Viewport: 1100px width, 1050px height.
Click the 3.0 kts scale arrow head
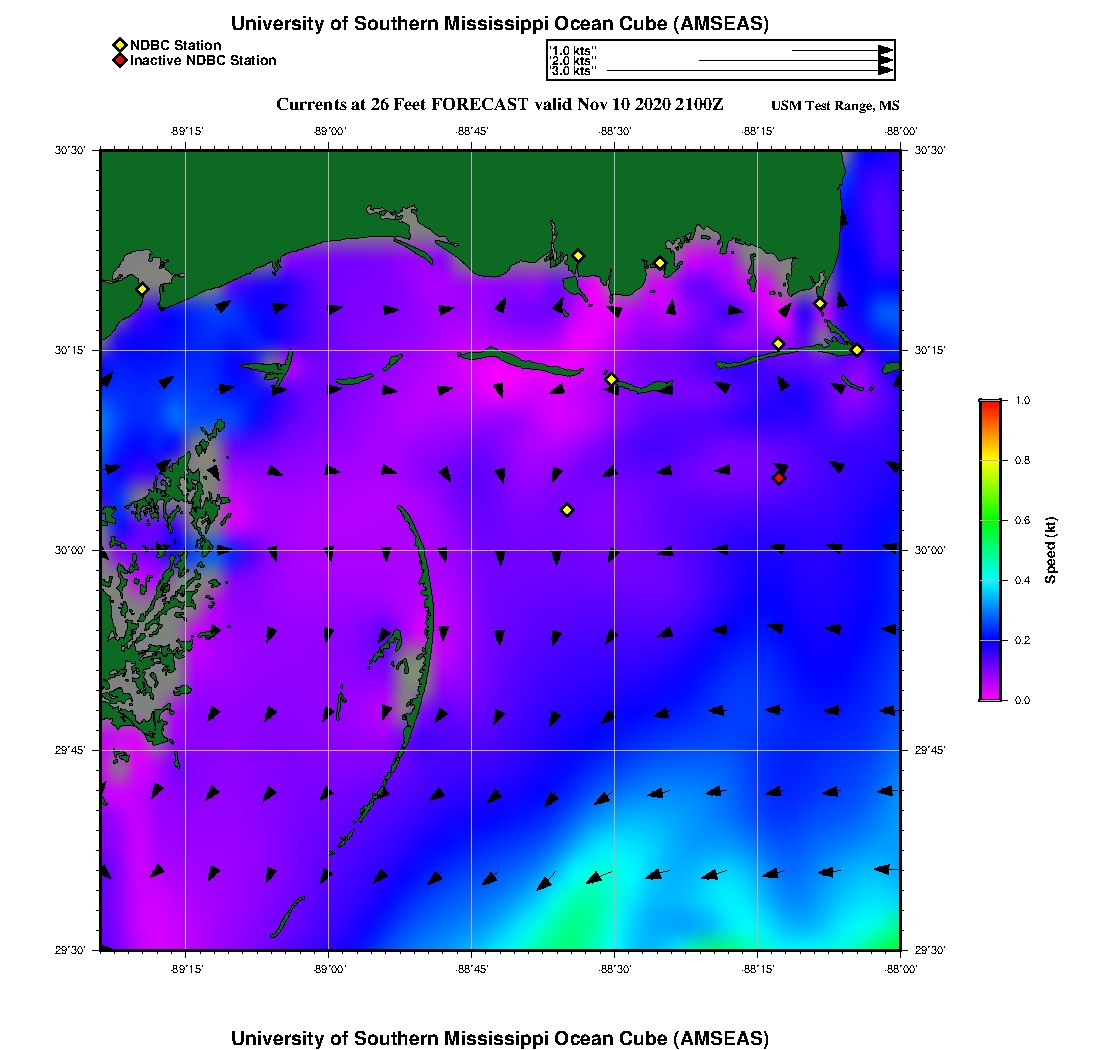pyautogui.click(x=885, y=71)
